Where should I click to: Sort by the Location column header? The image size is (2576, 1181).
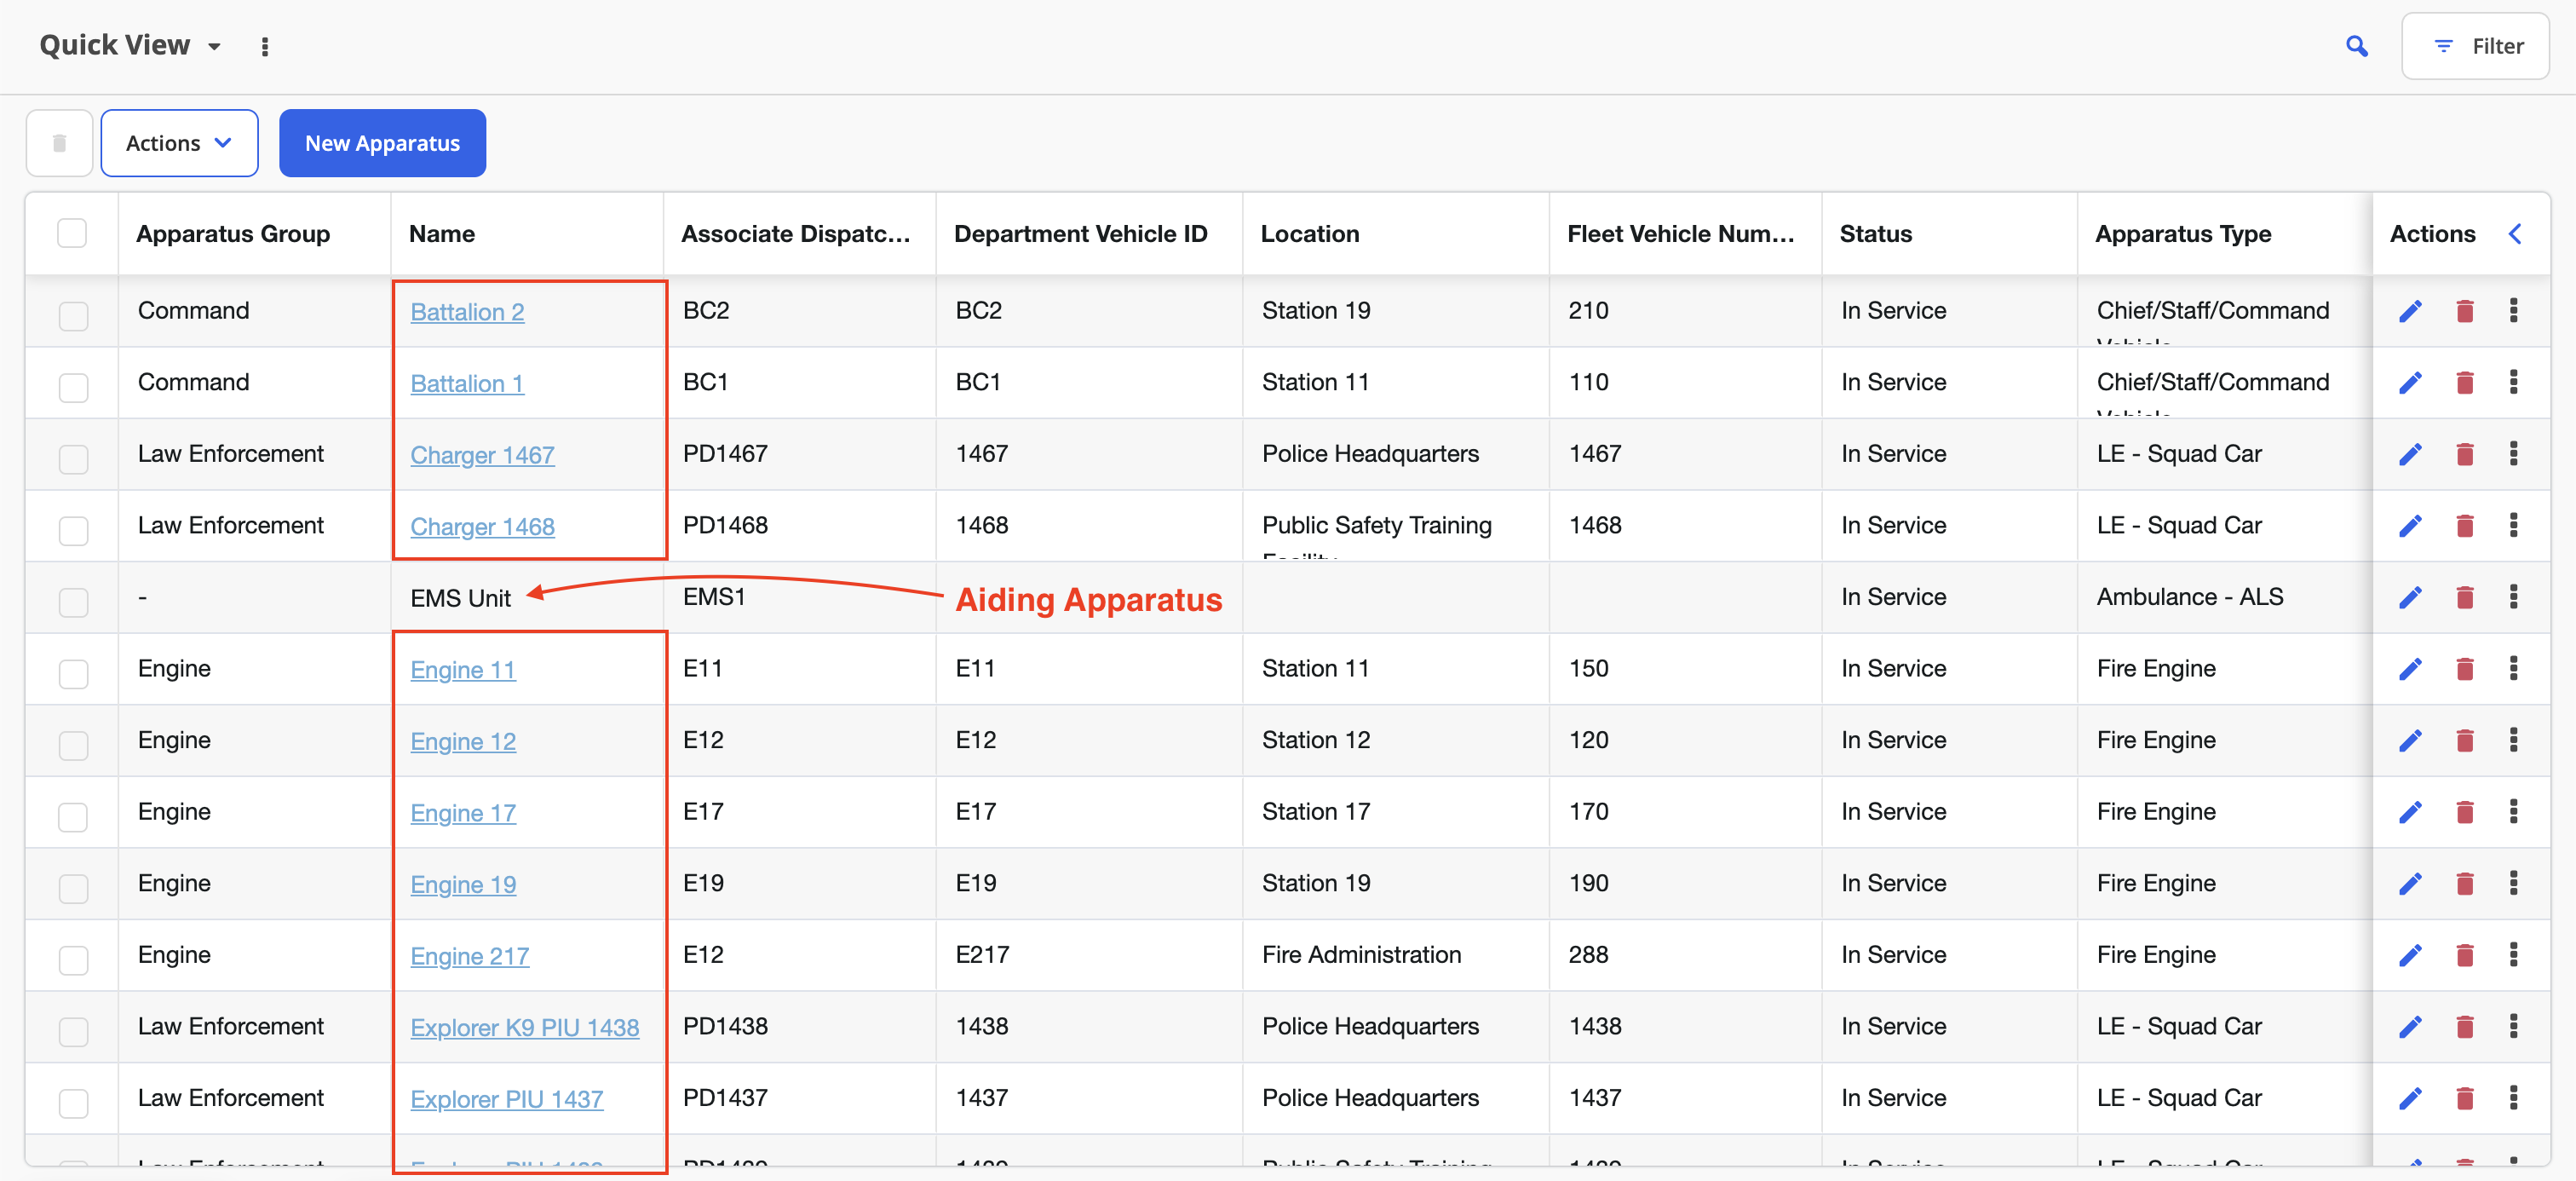[1309, 234]
